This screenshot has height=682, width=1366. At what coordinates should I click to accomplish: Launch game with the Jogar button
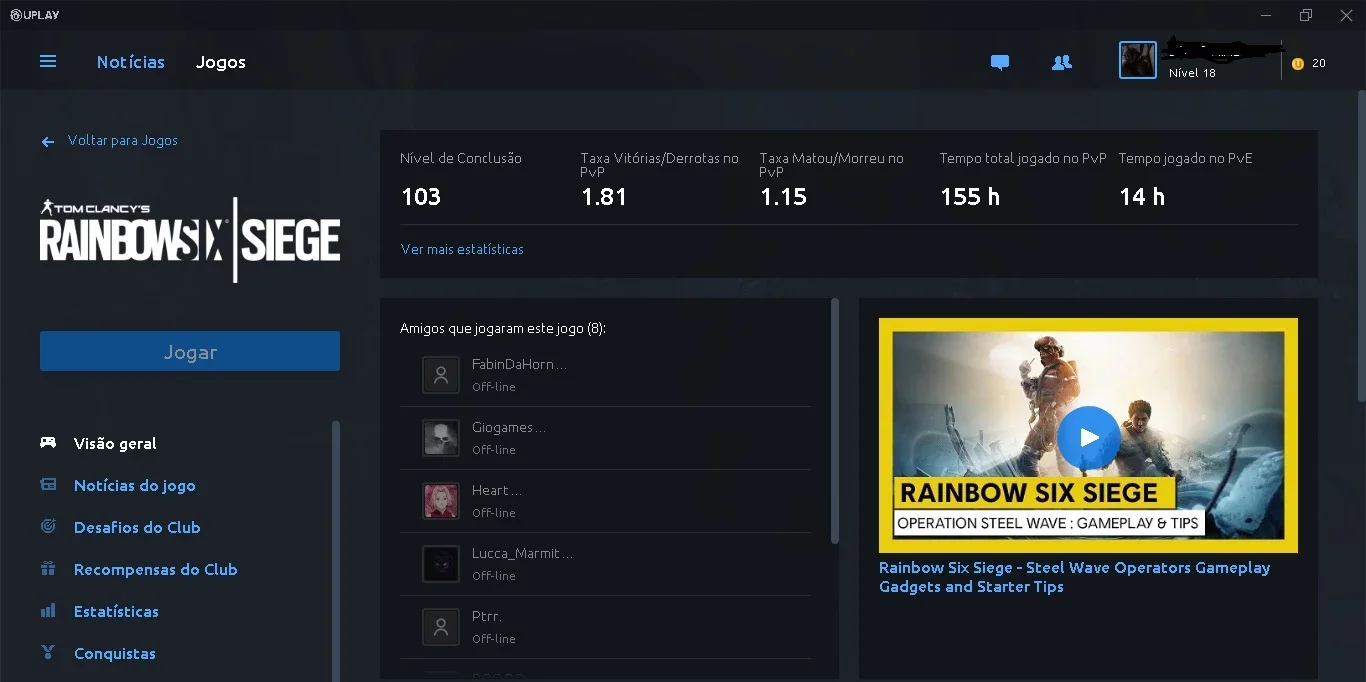[x=190, y=351]
